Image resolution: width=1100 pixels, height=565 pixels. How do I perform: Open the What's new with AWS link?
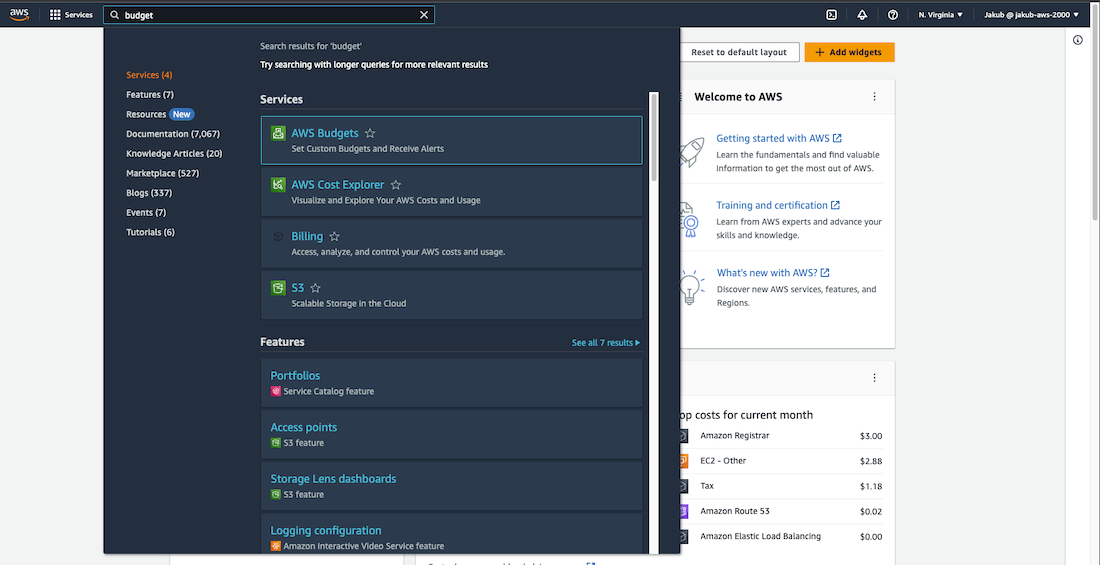(773, 273)
